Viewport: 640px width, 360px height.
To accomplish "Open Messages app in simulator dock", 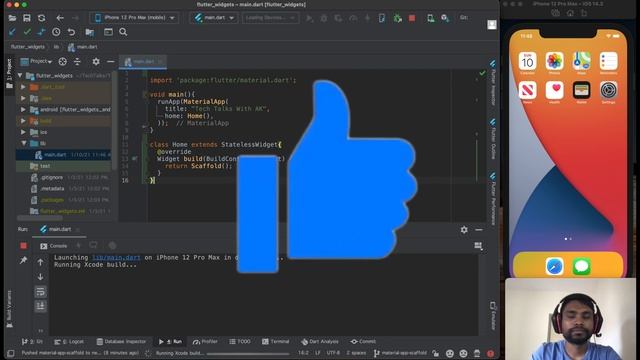I will click(x=582, y=266).
